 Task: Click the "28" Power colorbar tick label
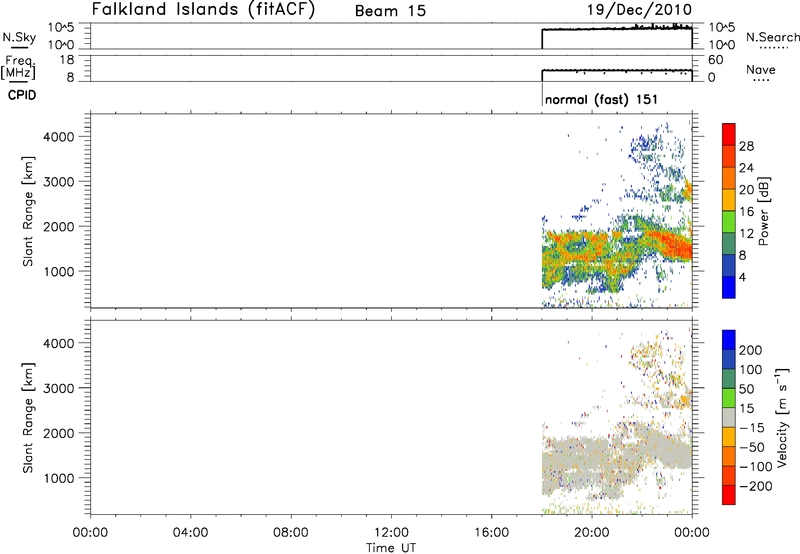coord(746,146)
